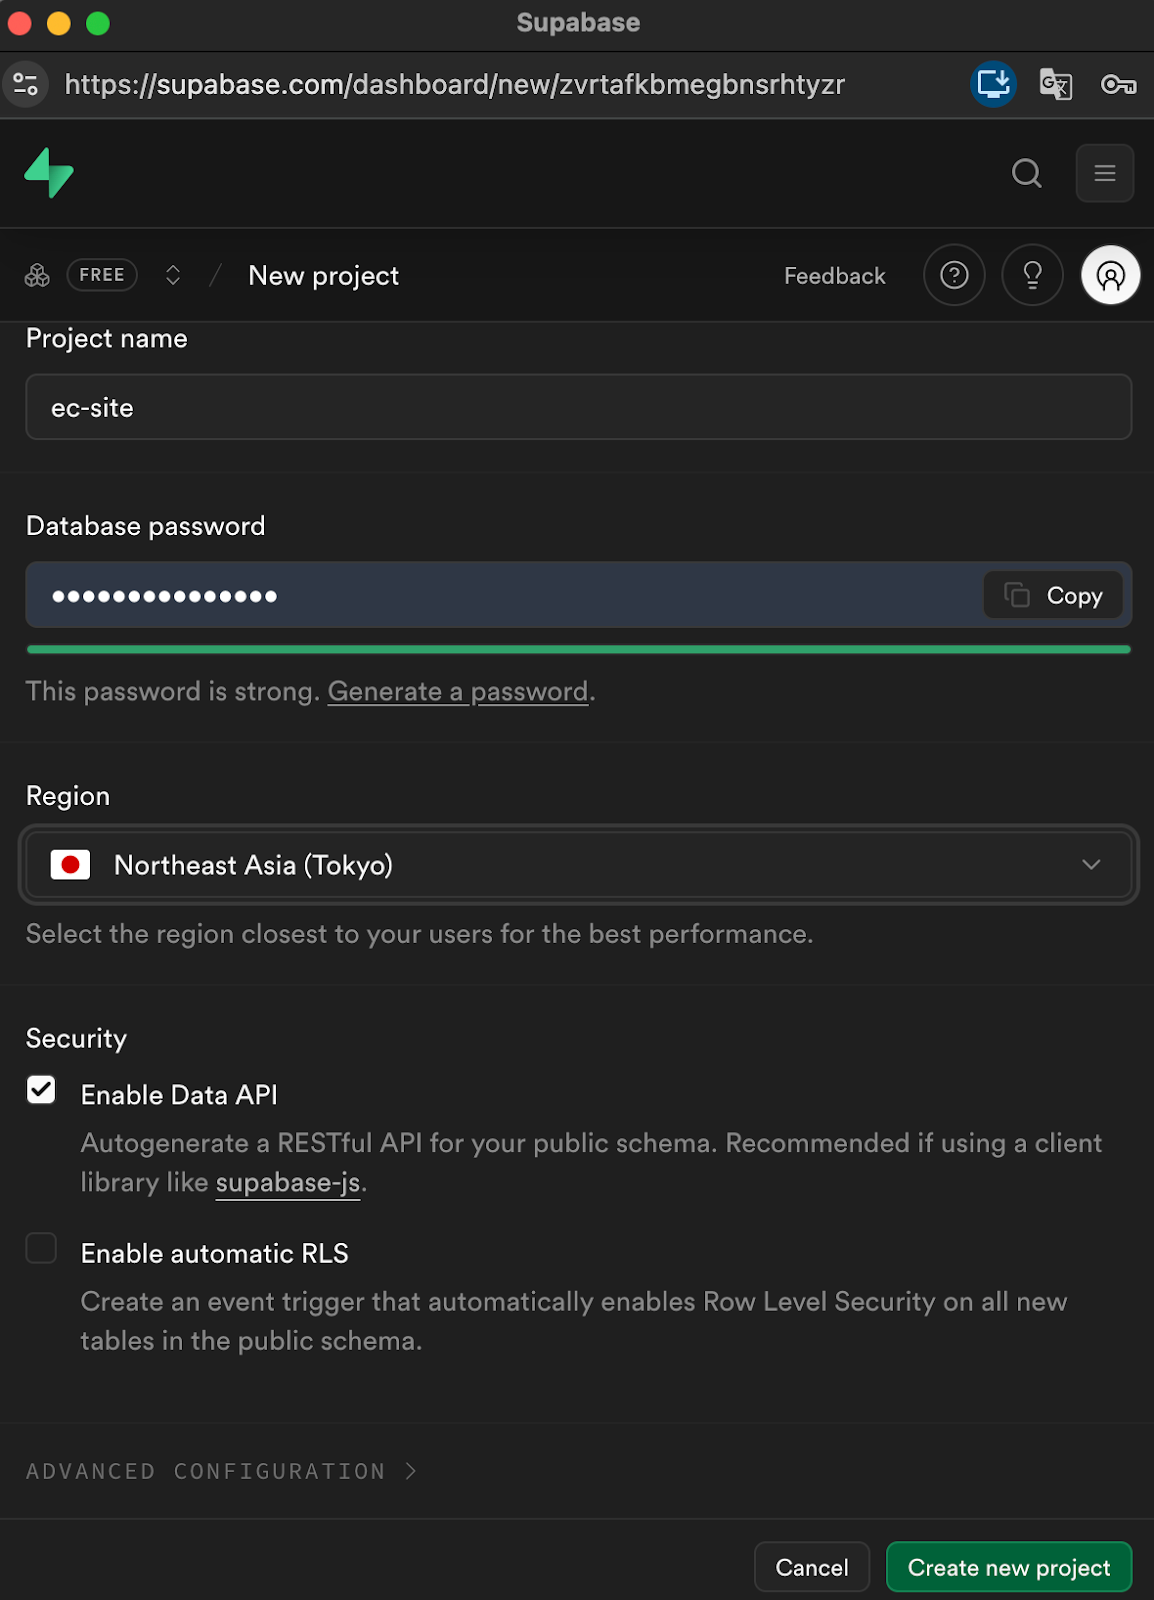Open the organization switcher chevrons
This screenshot has height=1600, width=1154.
tap(173, 275)
